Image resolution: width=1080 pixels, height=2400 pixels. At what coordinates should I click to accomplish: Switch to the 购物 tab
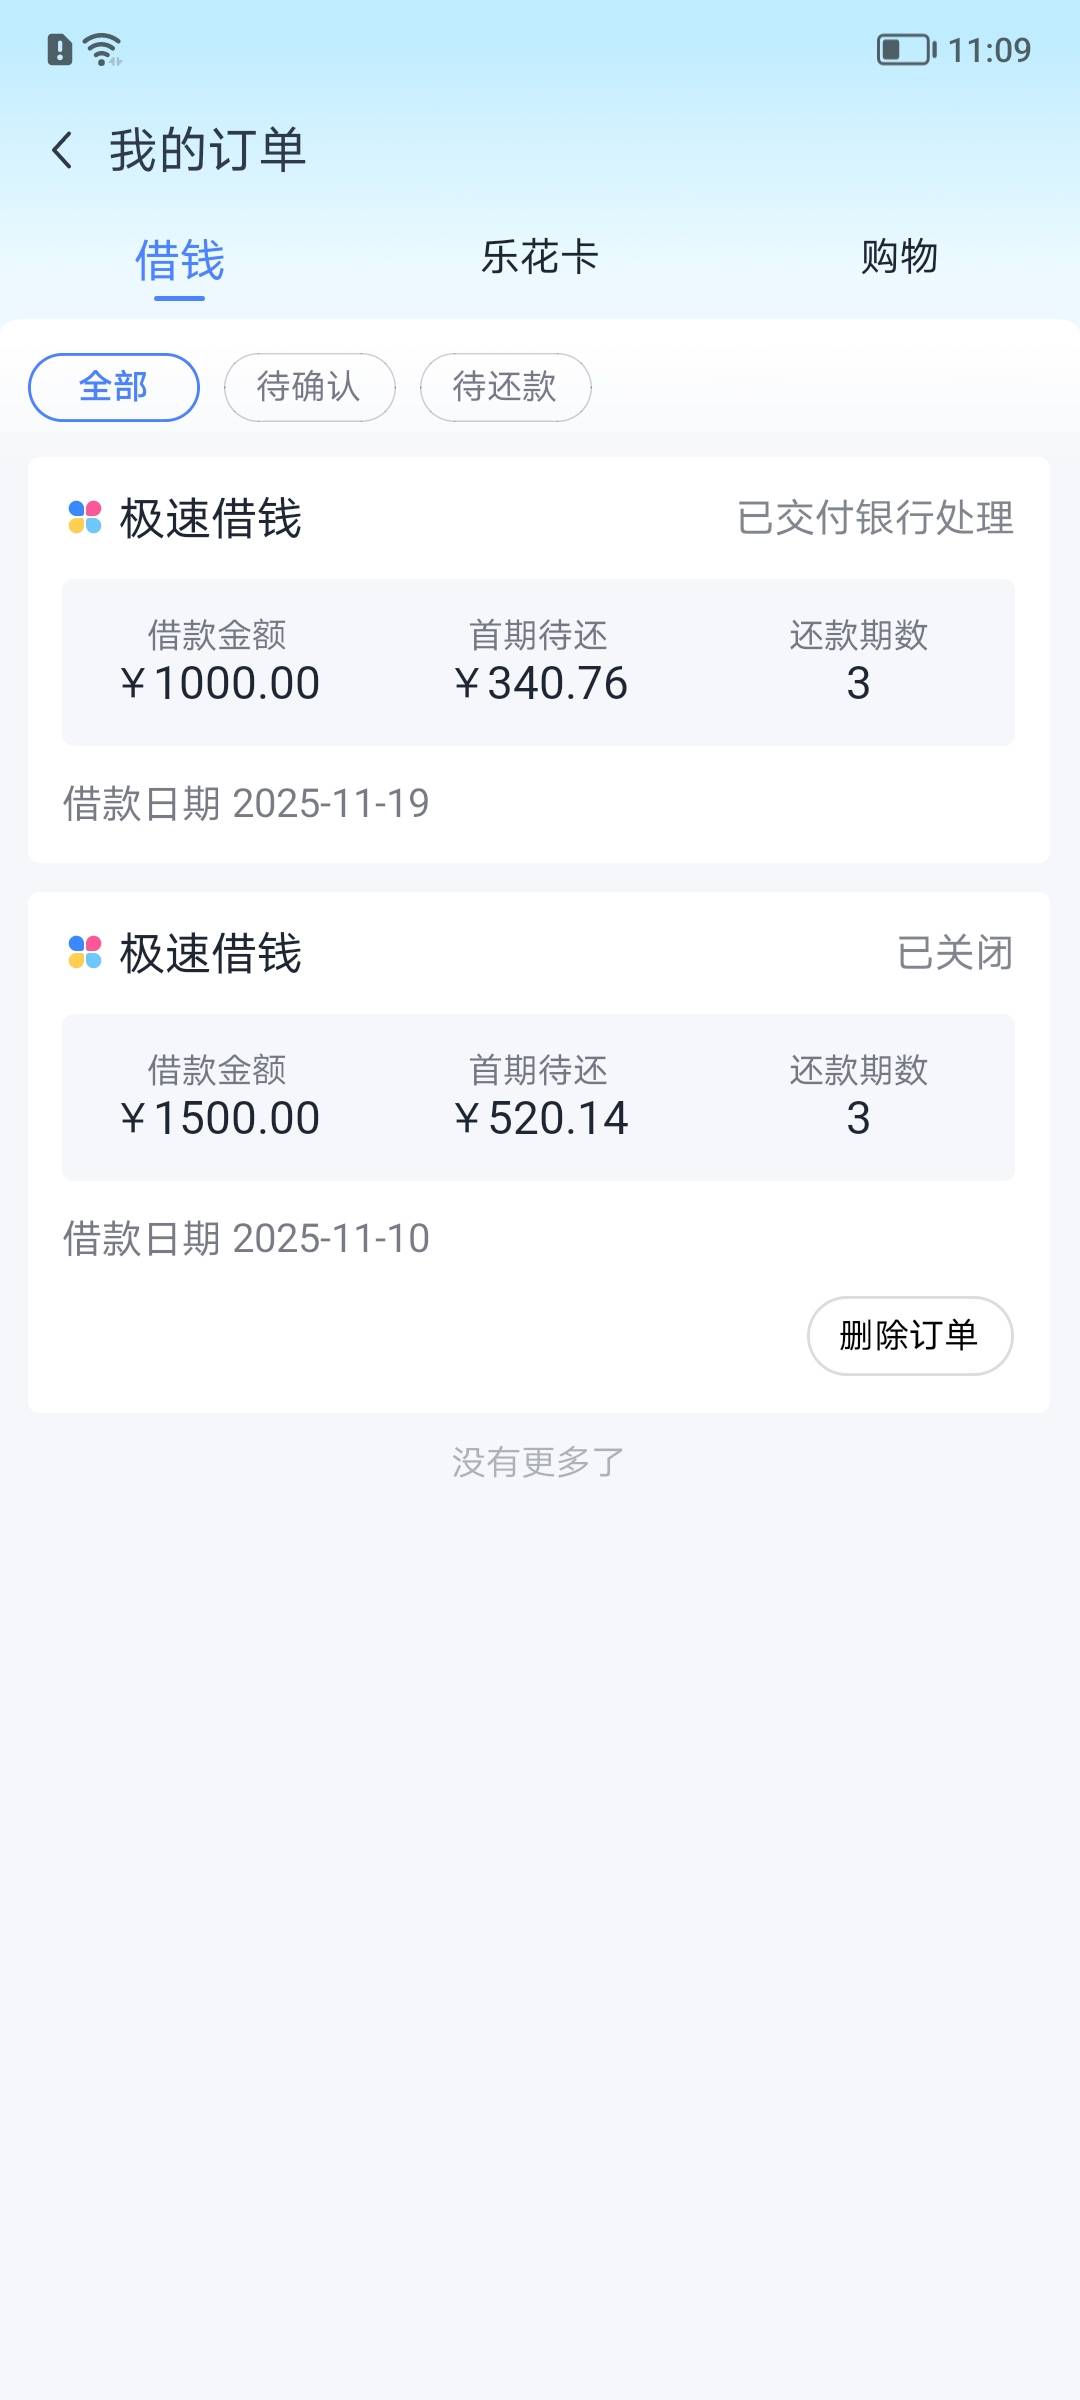[x=899, y=257]
